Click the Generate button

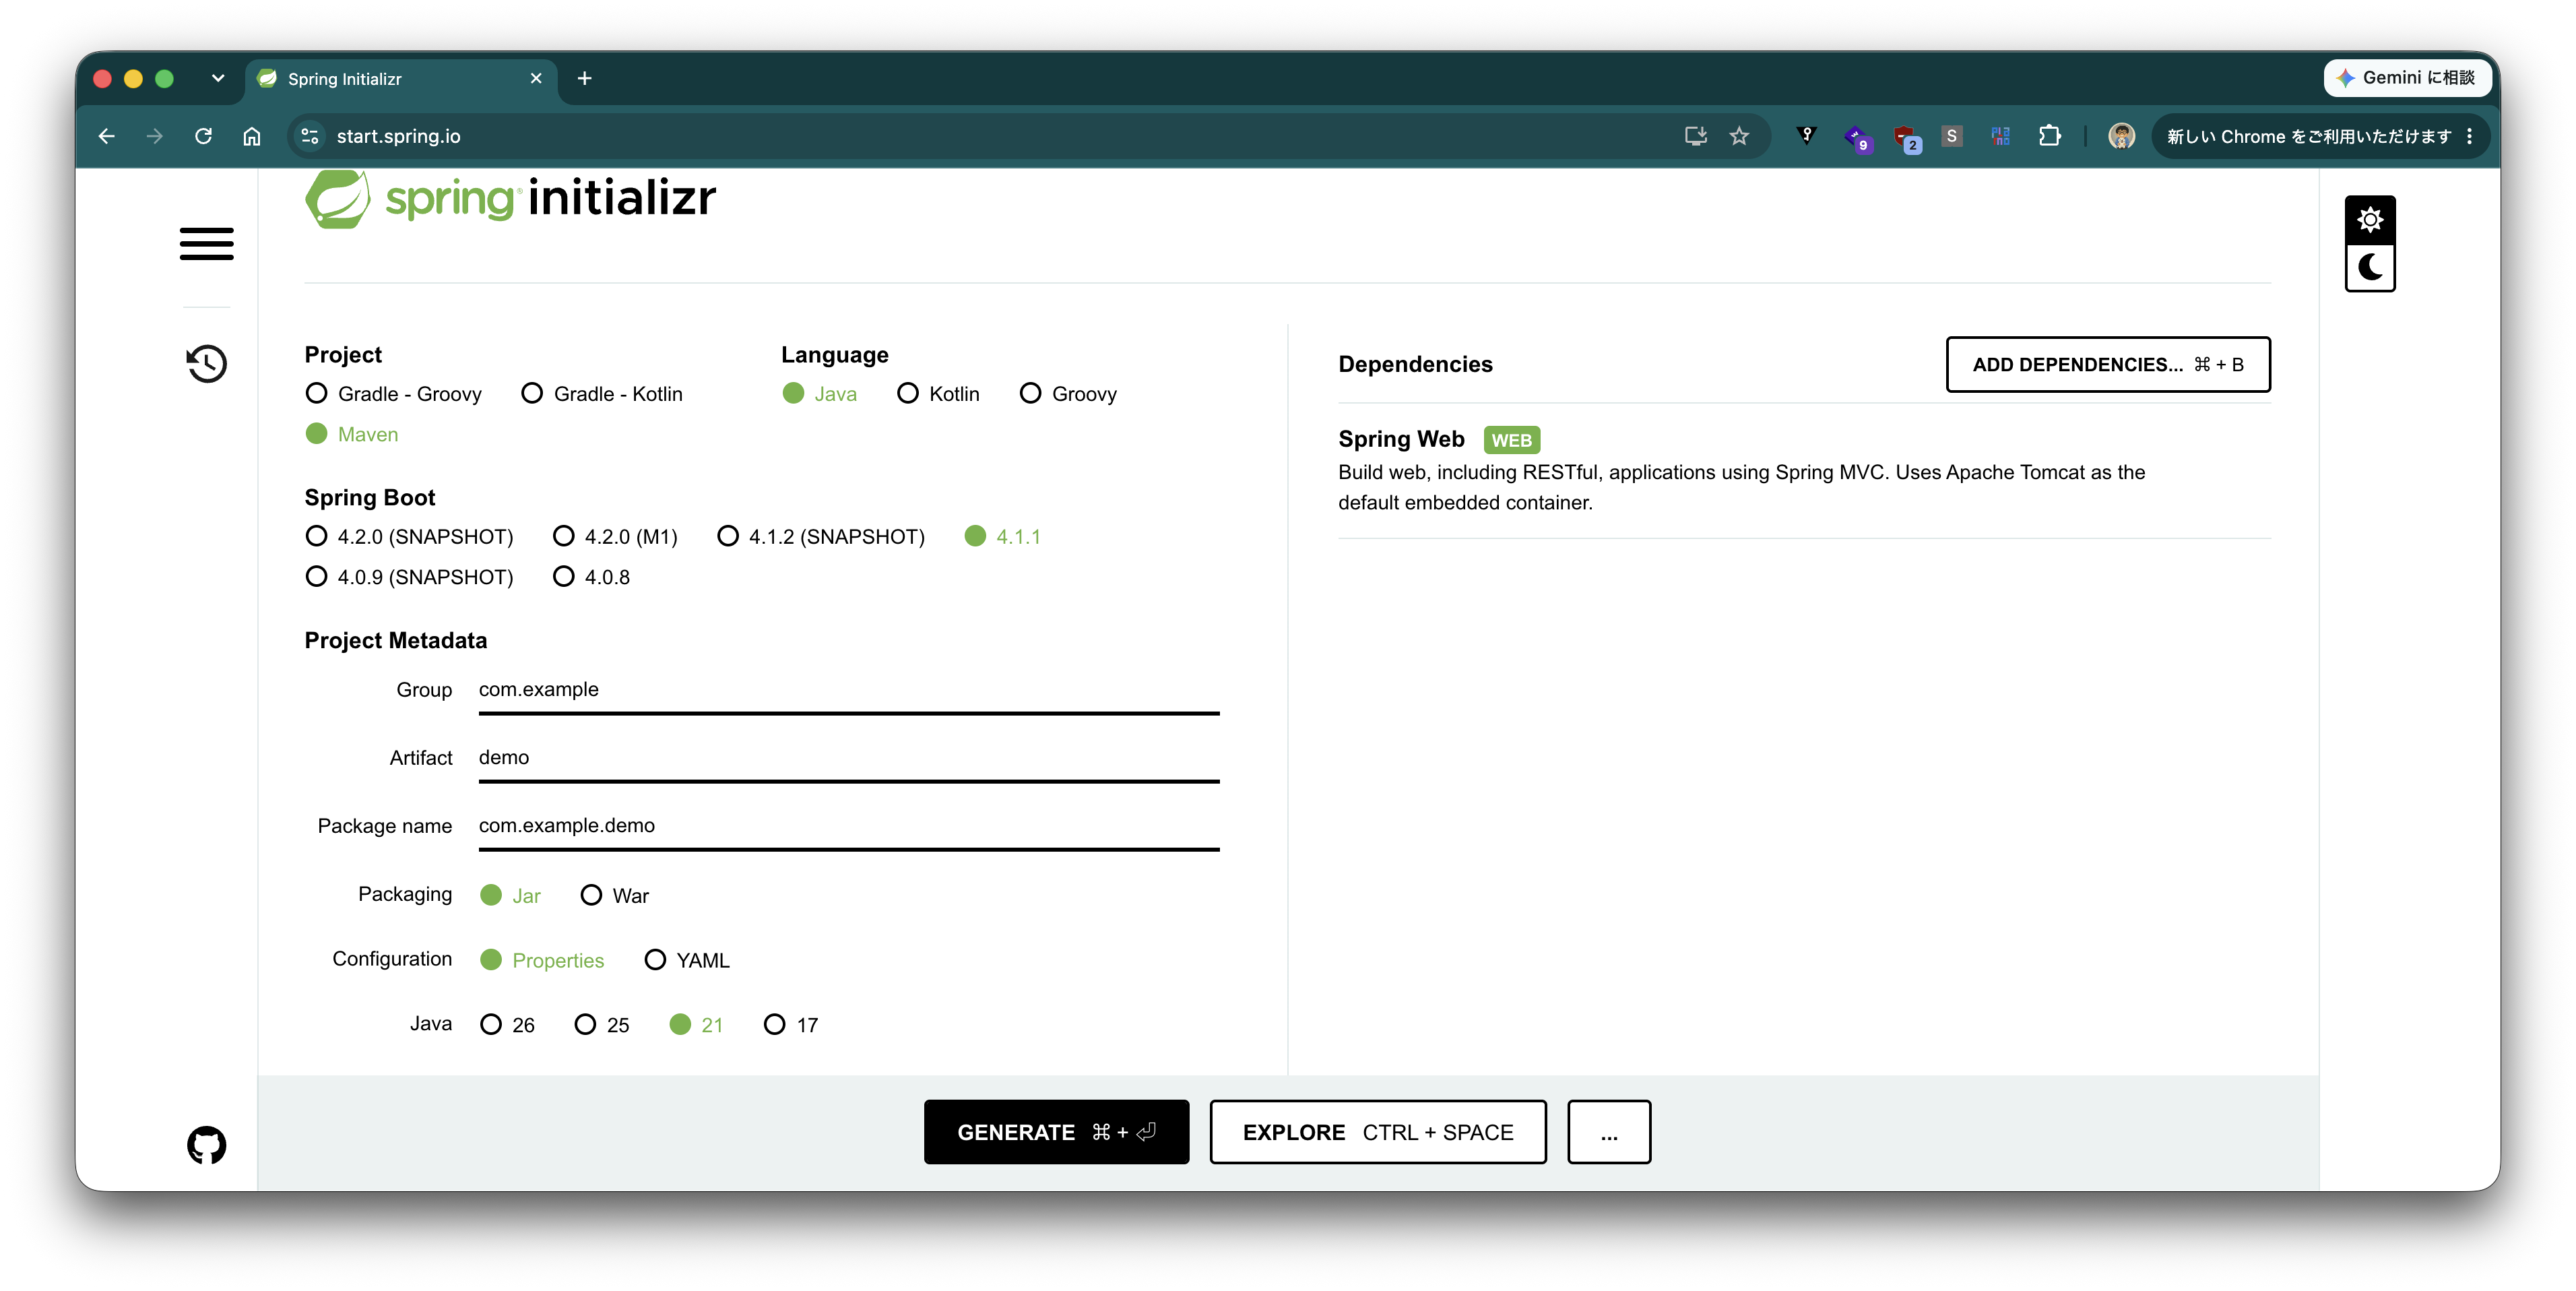click(1056, 1132)
